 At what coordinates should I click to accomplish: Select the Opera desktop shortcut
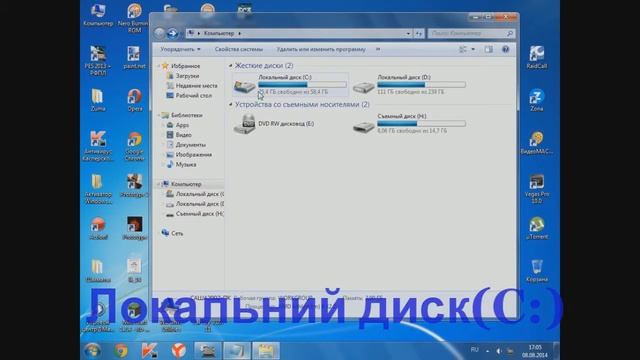pos(134,100)
